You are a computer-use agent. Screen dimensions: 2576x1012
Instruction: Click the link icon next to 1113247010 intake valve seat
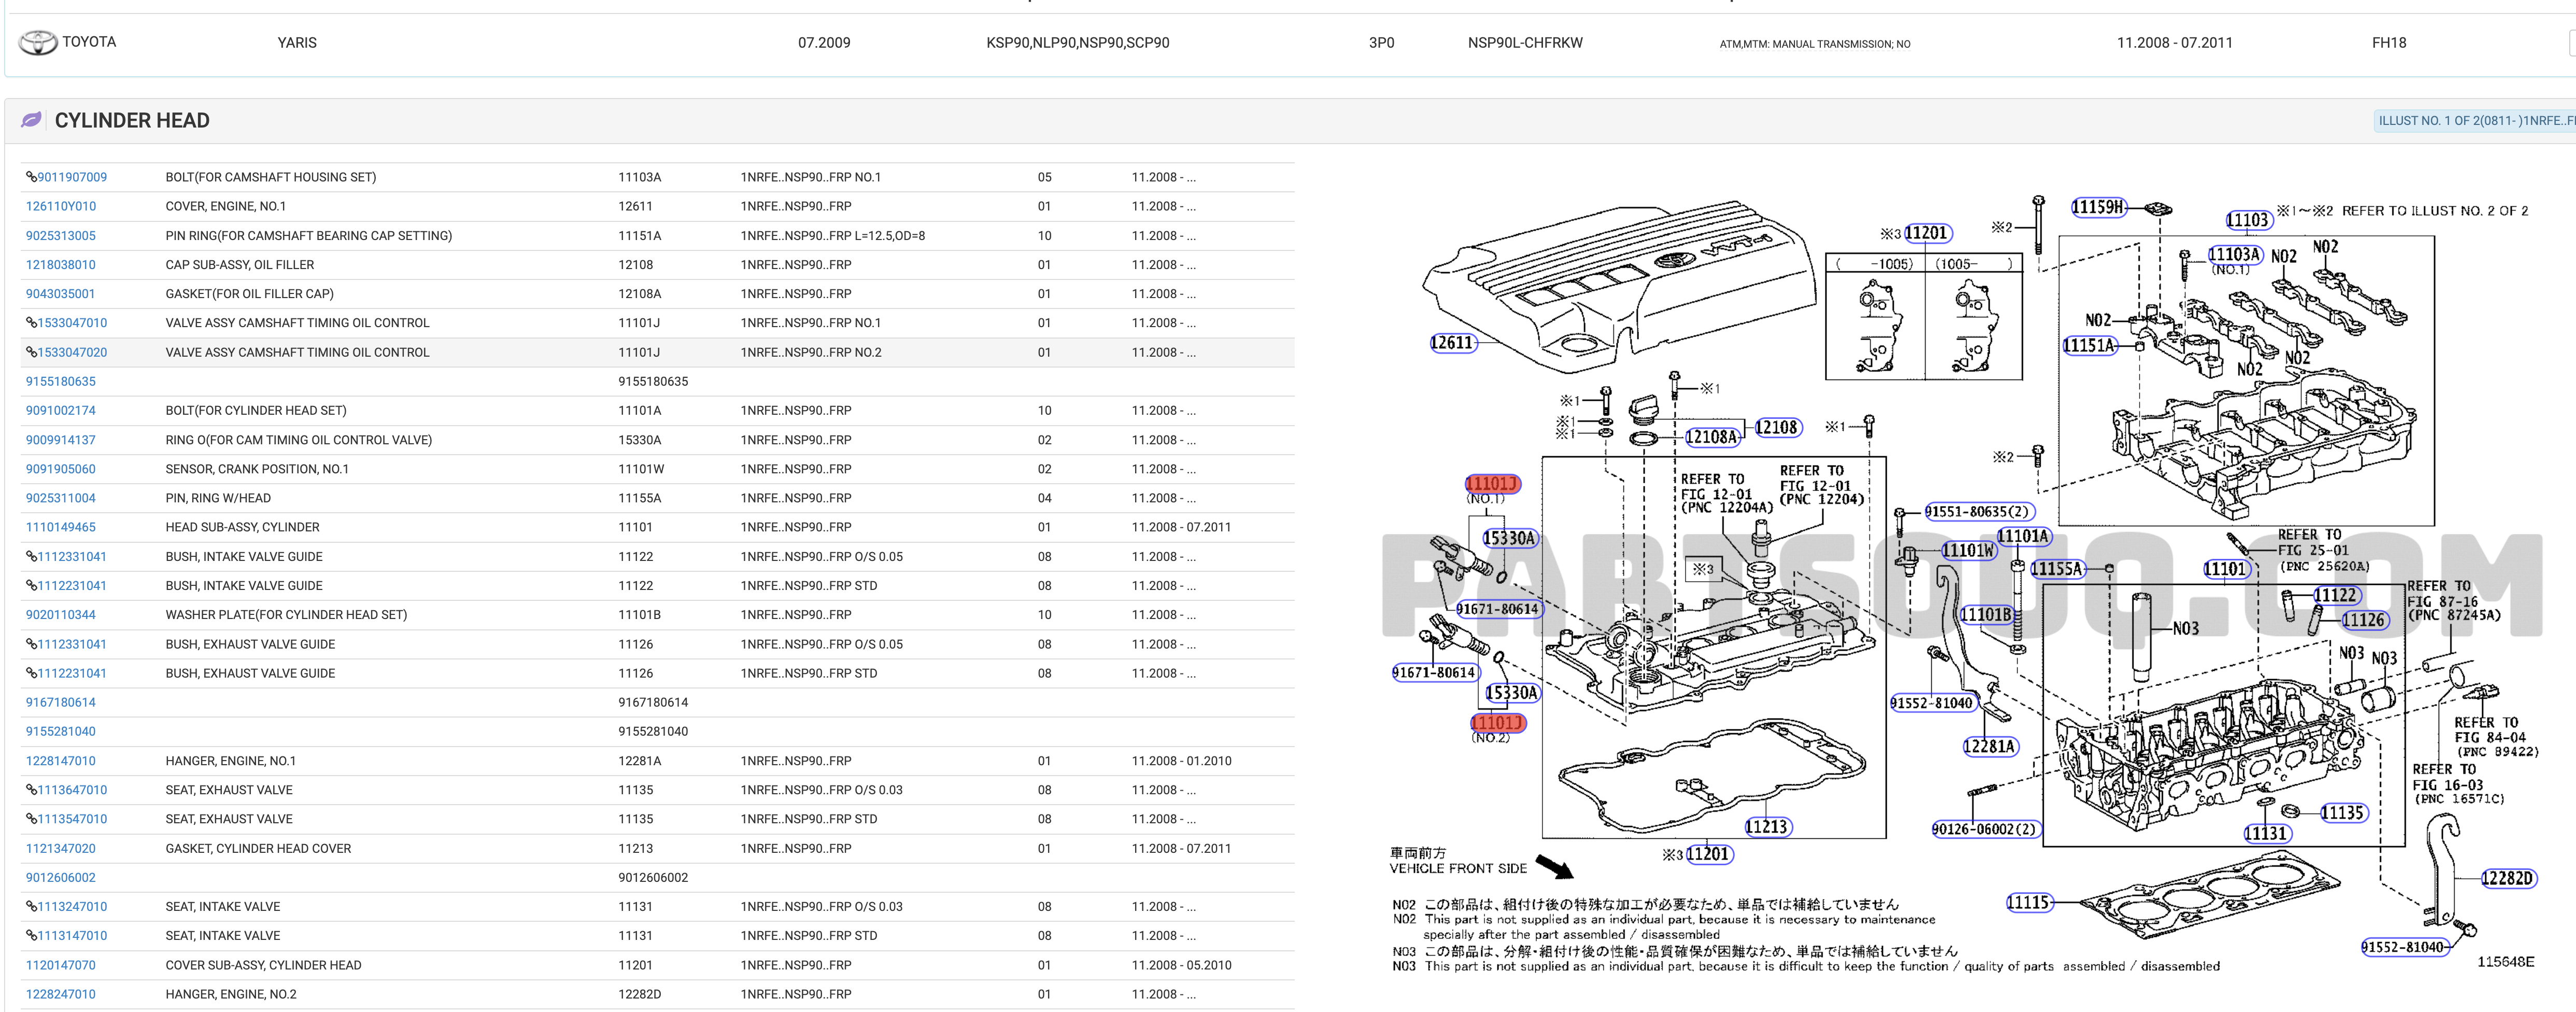point(31,906)
